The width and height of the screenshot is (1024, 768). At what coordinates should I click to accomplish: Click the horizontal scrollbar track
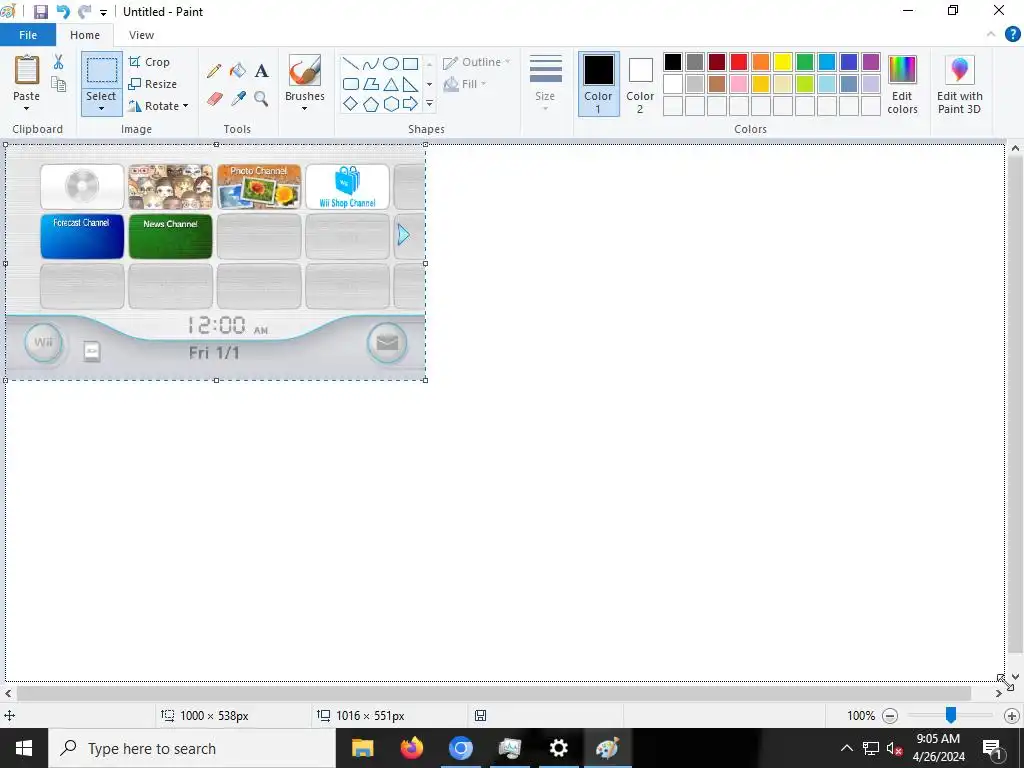(x=494, y=693)
